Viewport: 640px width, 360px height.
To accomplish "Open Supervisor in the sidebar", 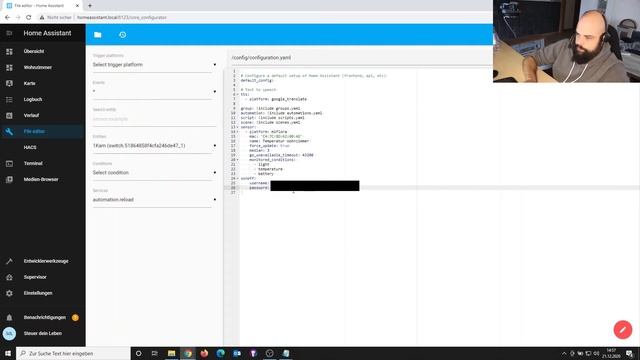I will (35, 277).
